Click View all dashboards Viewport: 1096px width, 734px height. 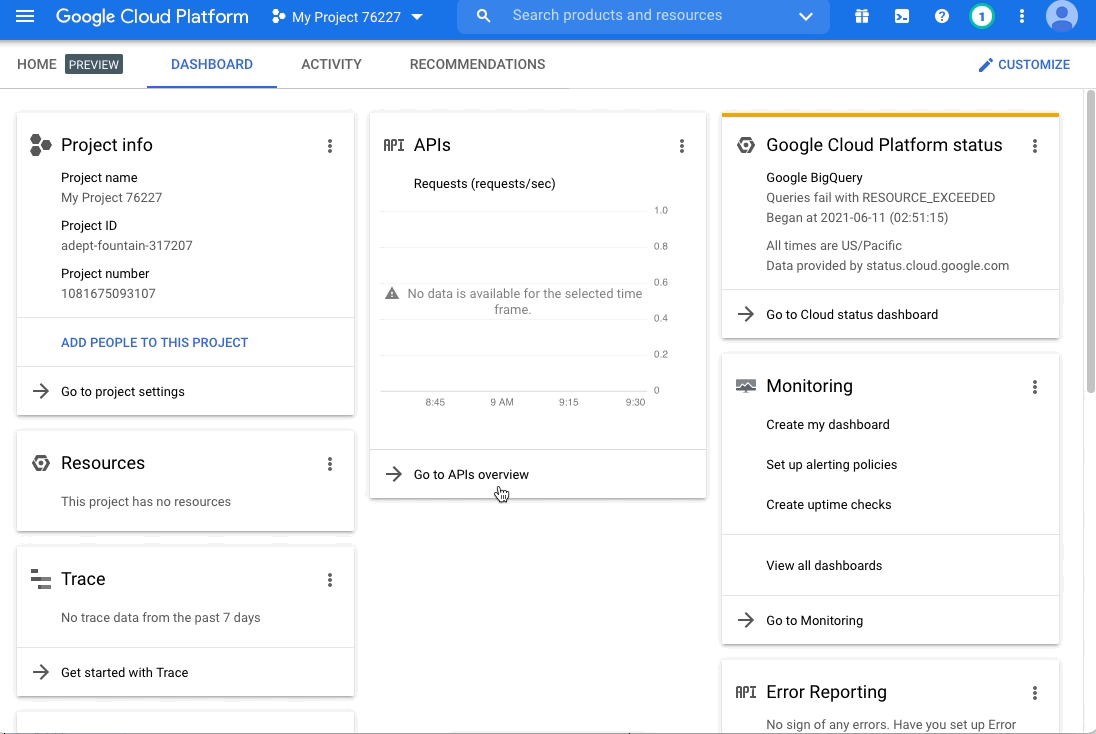point(824,566)
